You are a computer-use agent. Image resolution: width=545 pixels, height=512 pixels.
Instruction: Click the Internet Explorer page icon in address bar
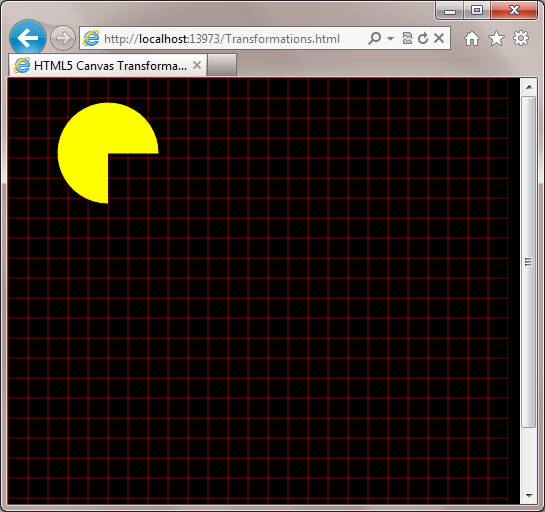tap(91, 38)
